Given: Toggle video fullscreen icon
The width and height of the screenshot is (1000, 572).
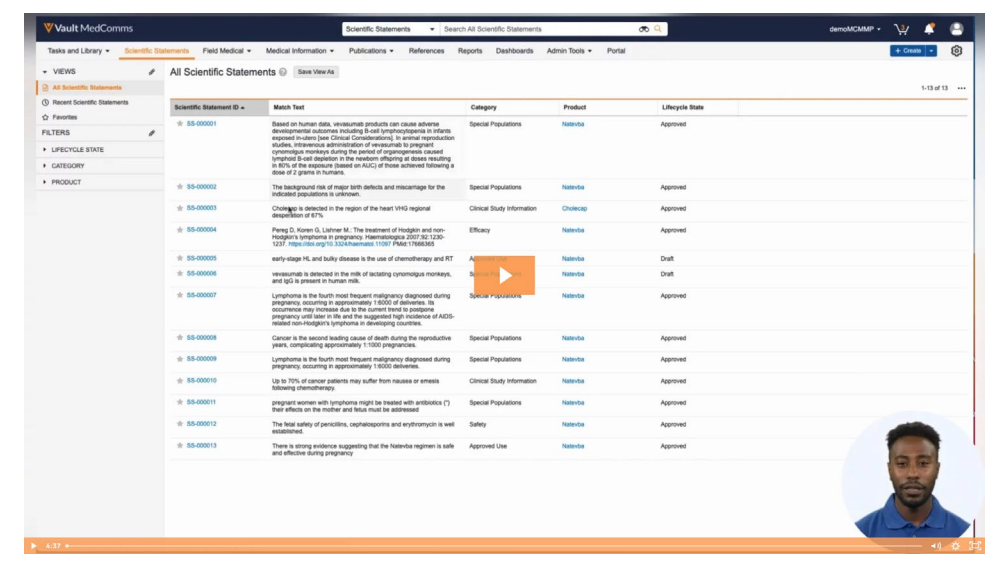Looking at the screenshot, I should tap(975, 546).
